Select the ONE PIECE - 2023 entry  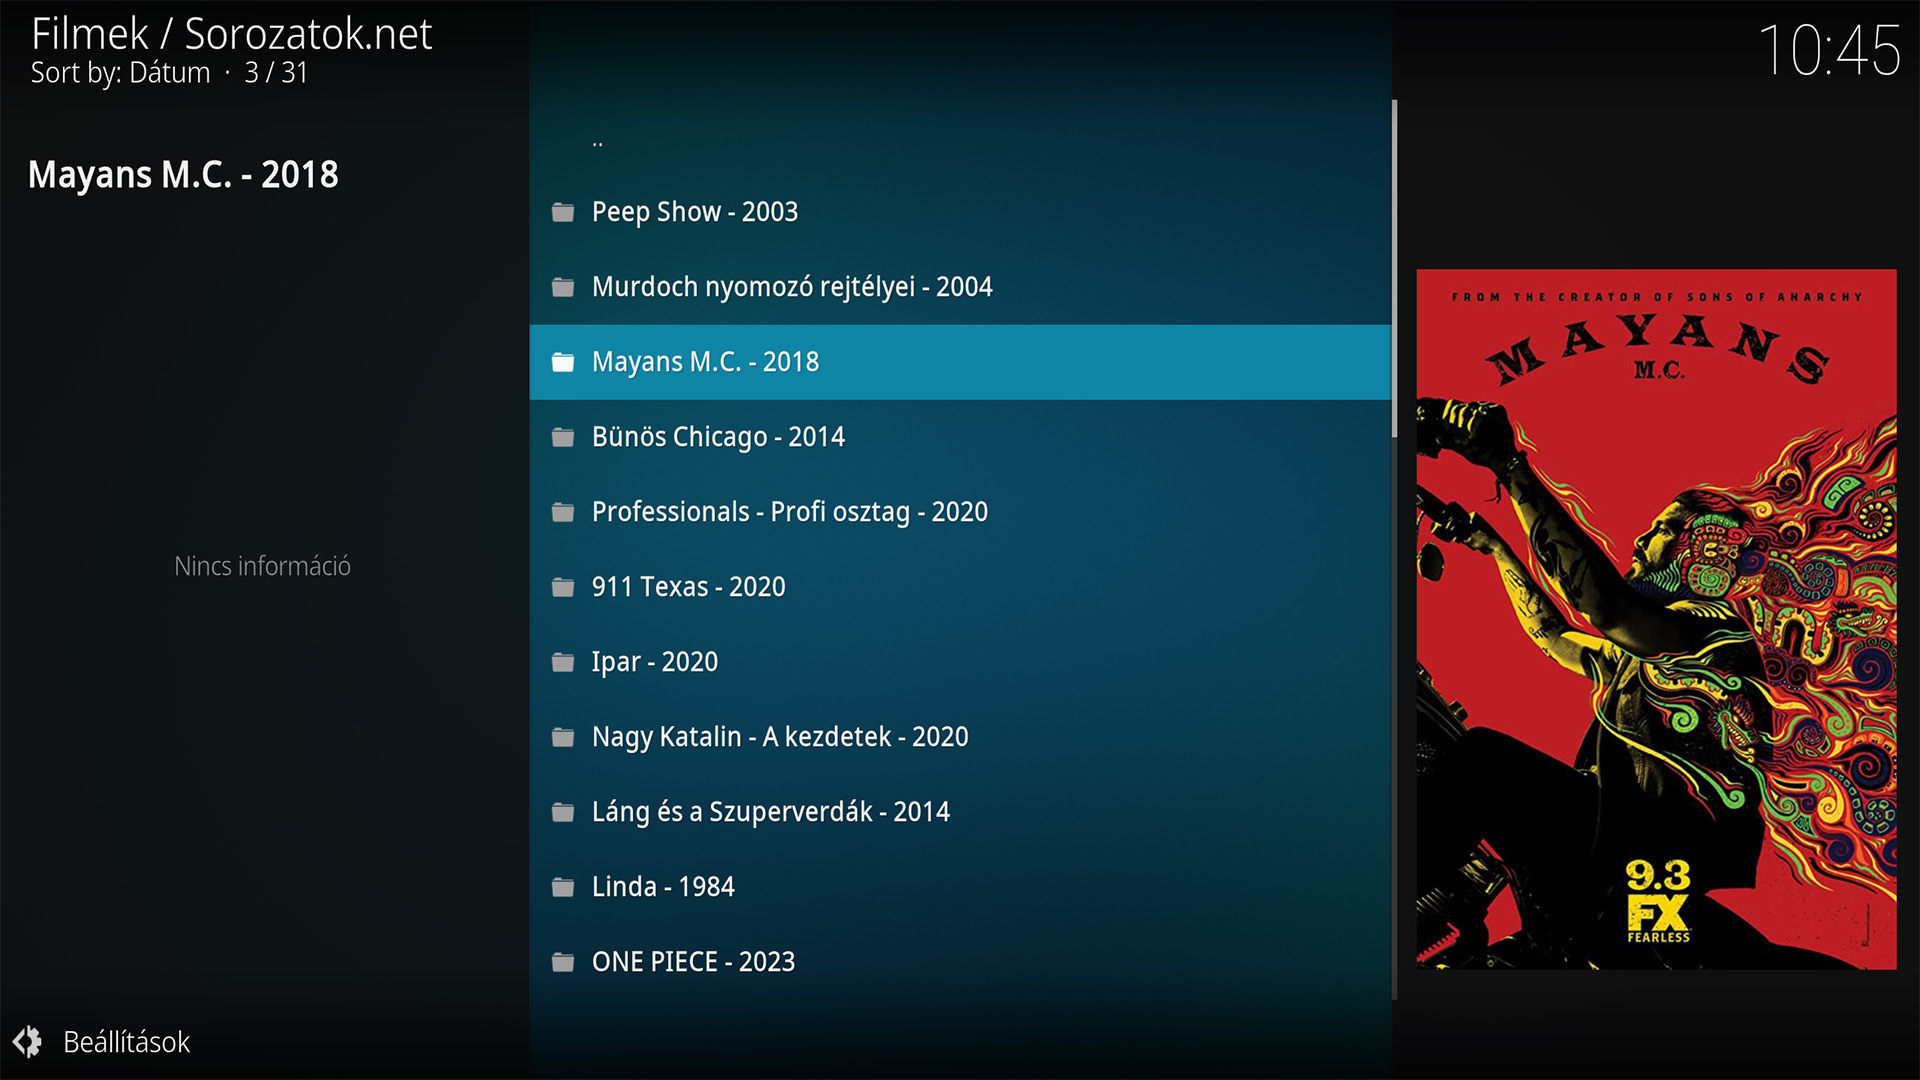[693, 962]
